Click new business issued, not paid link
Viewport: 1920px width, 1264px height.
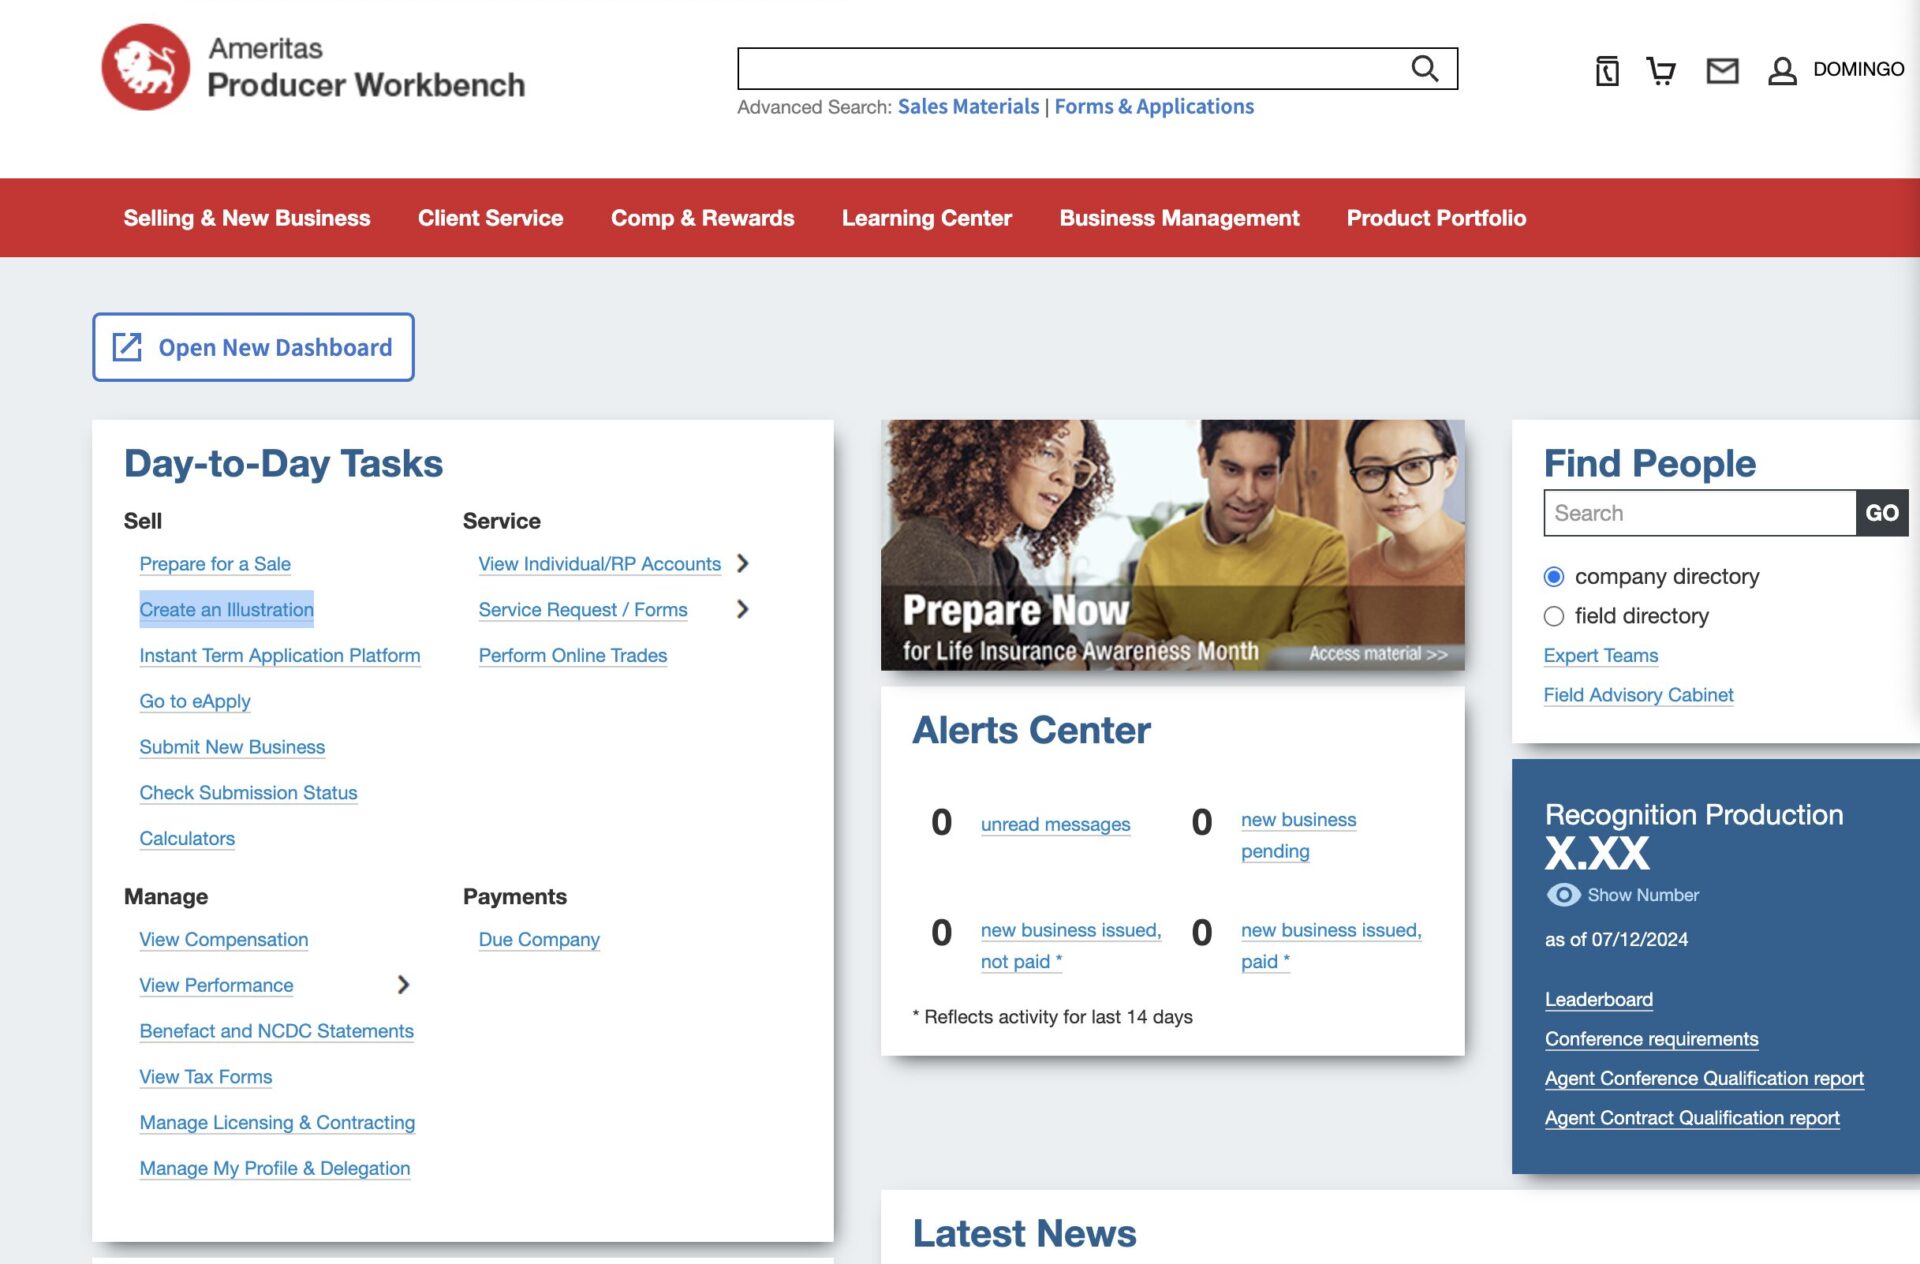coord(1071,946)
